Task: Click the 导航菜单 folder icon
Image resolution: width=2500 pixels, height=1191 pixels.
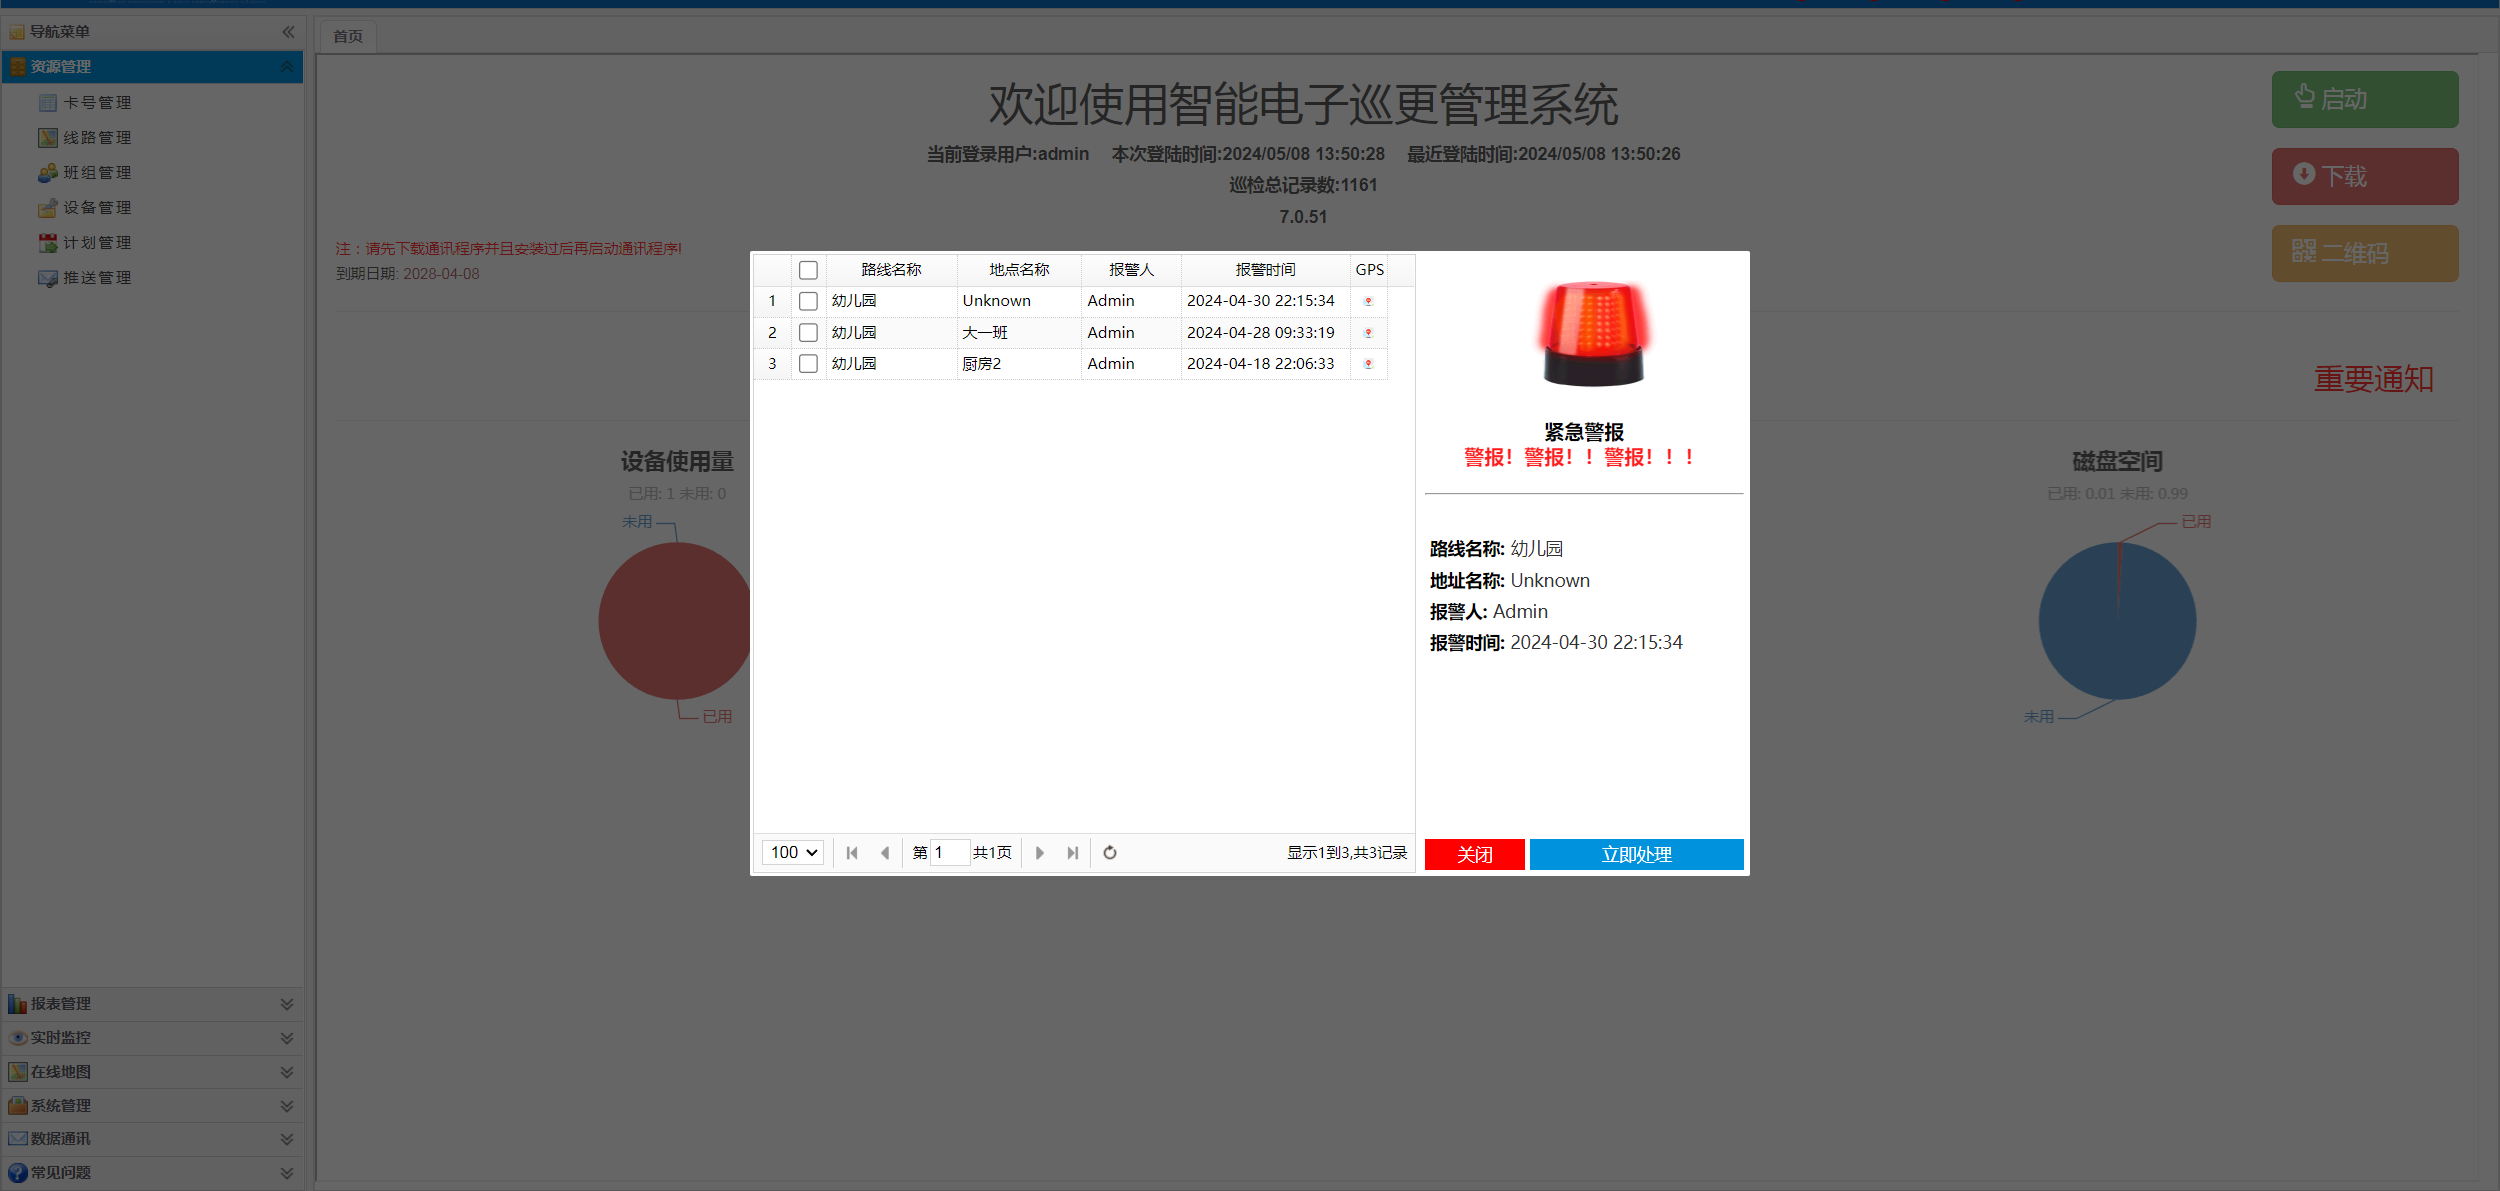Action: [17, 32]
